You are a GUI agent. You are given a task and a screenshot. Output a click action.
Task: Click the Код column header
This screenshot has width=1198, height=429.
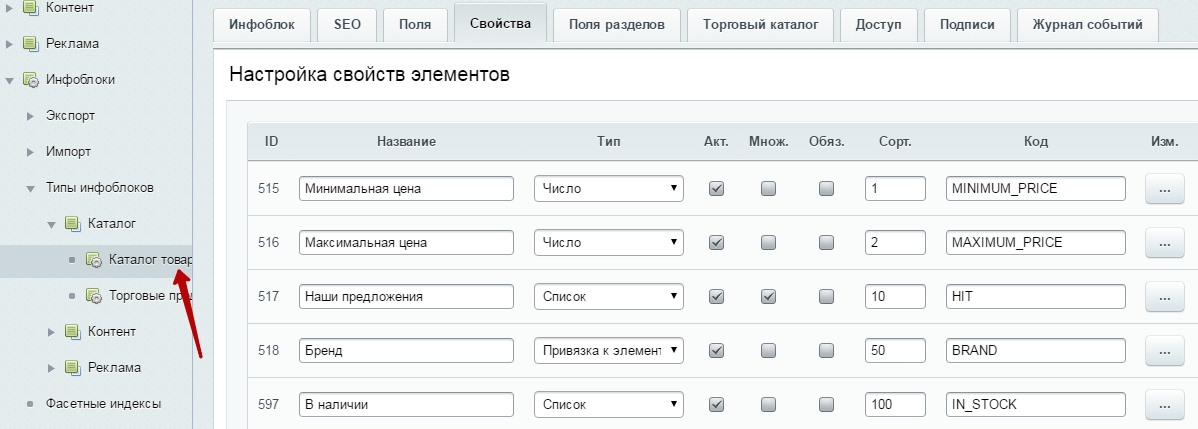point(1035,141)
